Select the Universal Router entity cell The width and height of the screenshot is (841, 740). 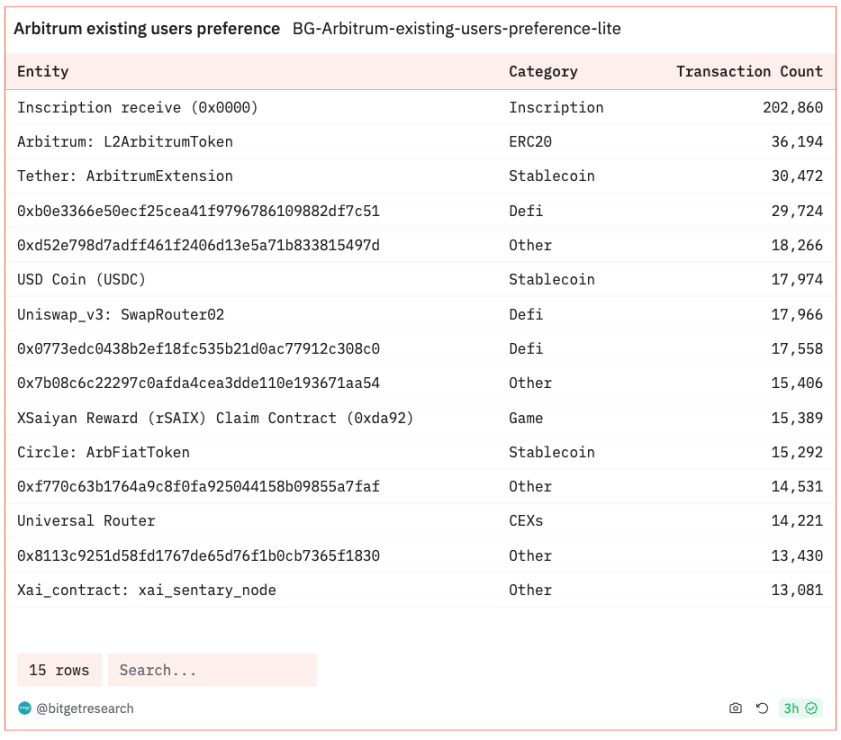86,521
